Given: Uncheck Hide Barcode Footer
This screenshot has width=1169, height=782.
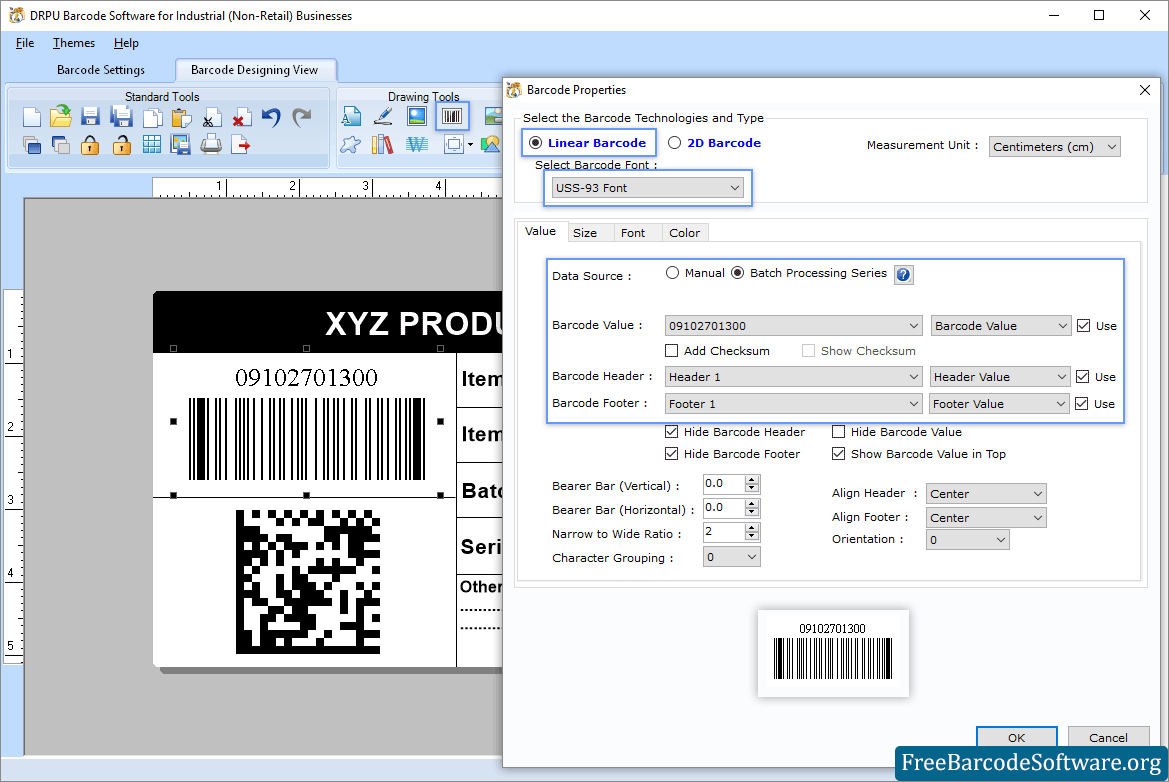Looking at the screenshot, I should click(x=672, y=453).
